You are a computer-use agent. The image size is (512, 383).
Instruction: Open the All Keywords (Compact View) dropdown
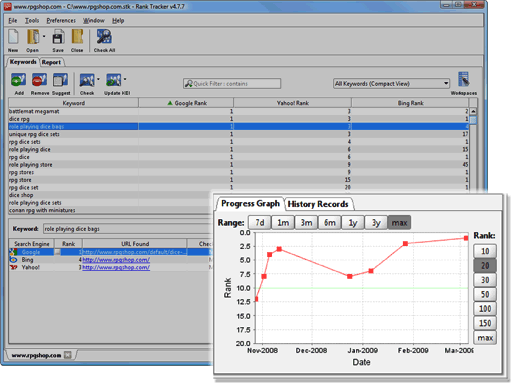click(391, 84)
